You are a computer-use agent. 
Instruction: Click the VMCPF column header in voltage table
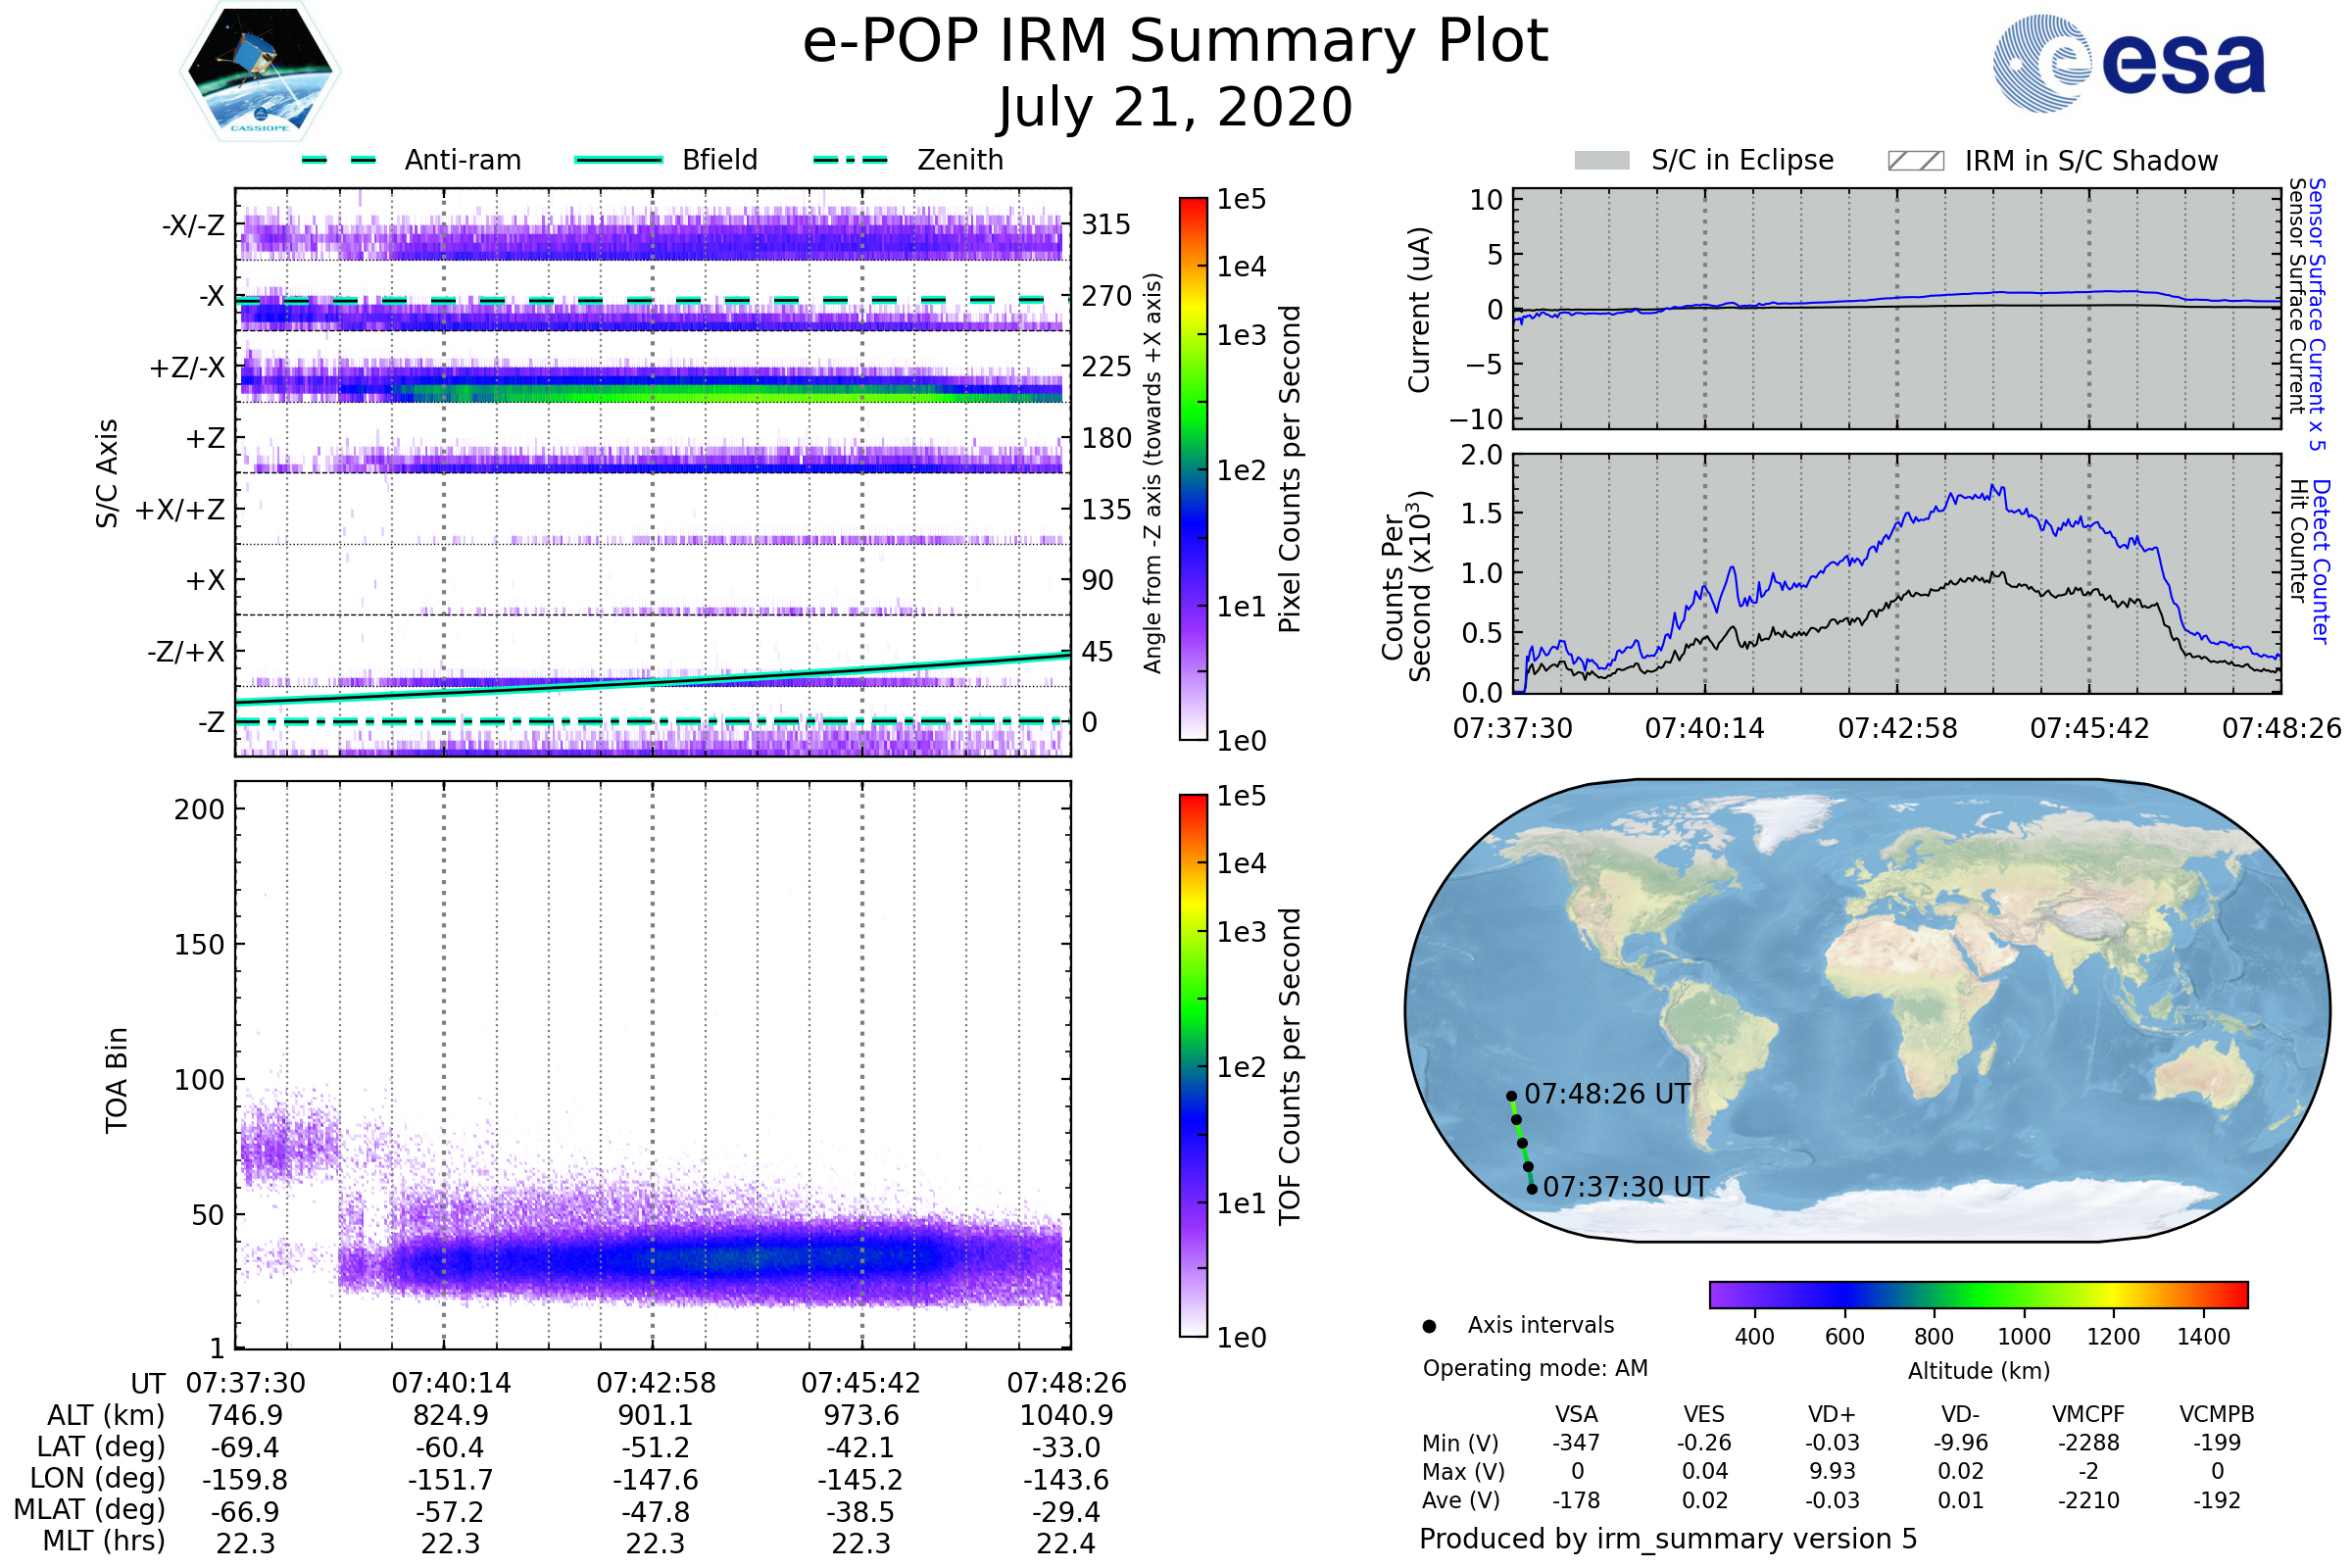tap(2088, 1414)
